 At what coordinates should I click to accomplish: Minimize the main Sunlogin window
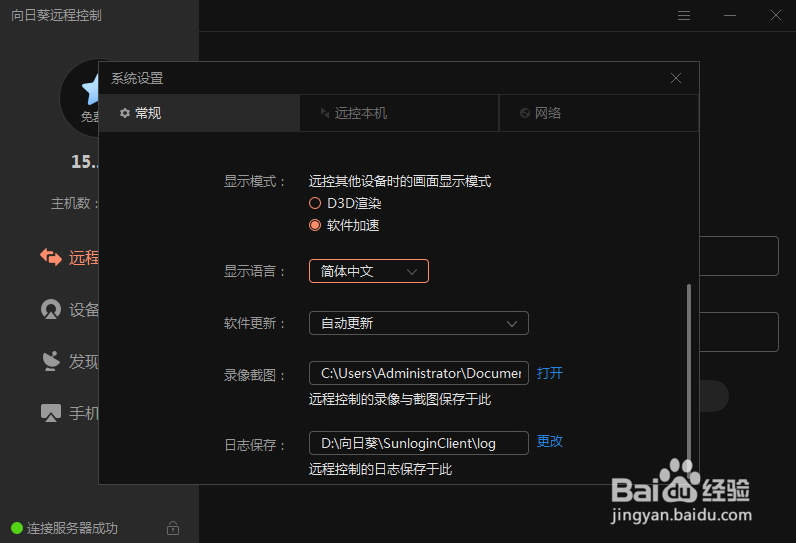pyautogui.click(x=729, y=16)
